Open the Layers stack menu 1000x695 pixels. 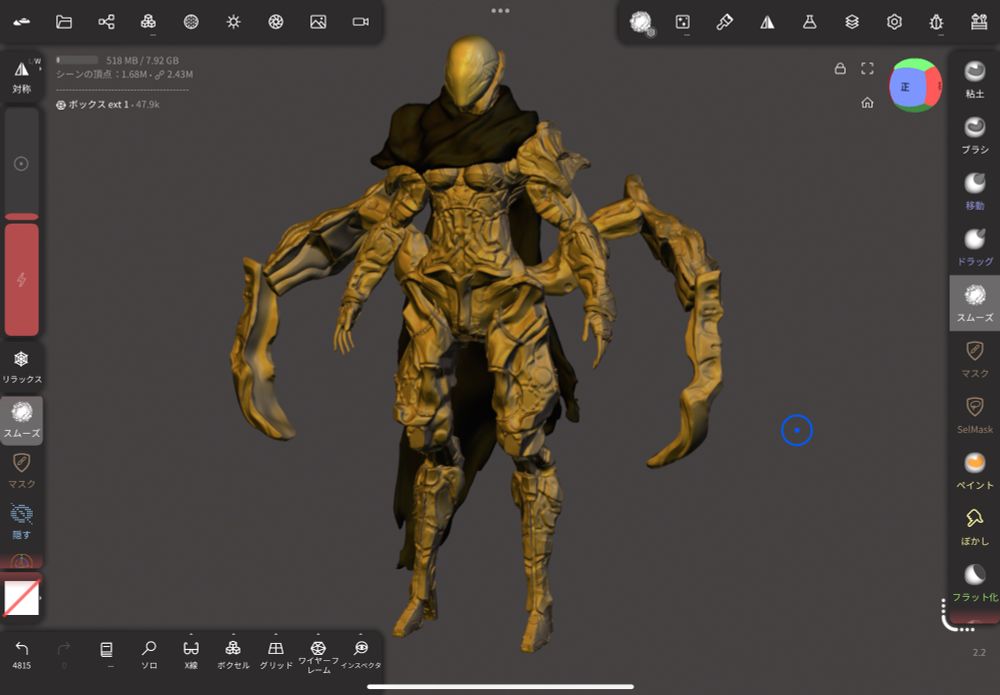[852, 22]
